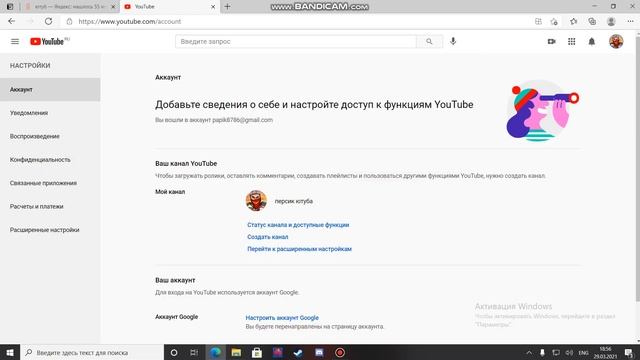Open browser collections icon
This screenshot has width=640, height=360.
click(592, 21)
